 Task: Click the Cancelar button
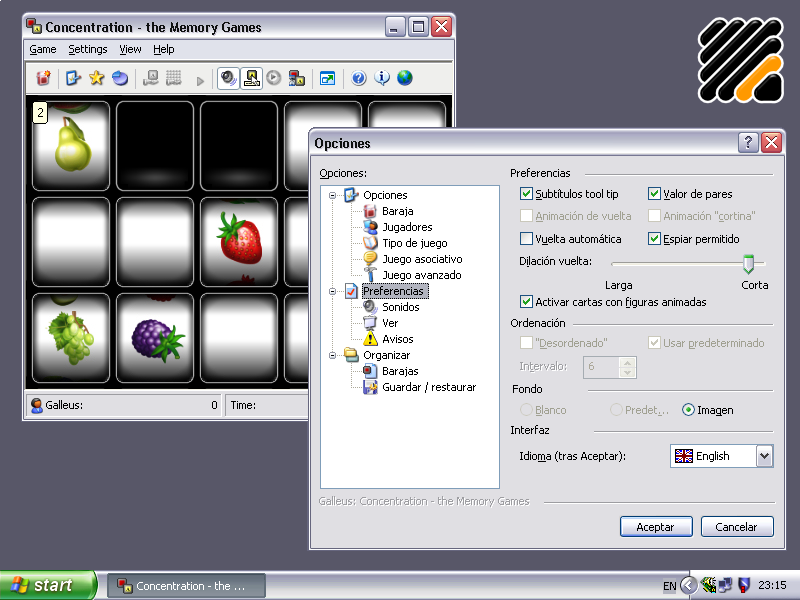click(x=736, y=527)
